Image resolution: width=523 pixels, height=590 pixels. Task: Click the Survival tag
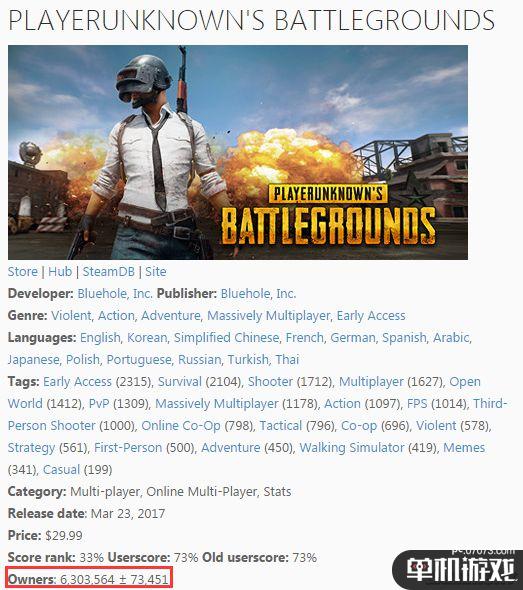pyautogui.click(x=180, y=382)
